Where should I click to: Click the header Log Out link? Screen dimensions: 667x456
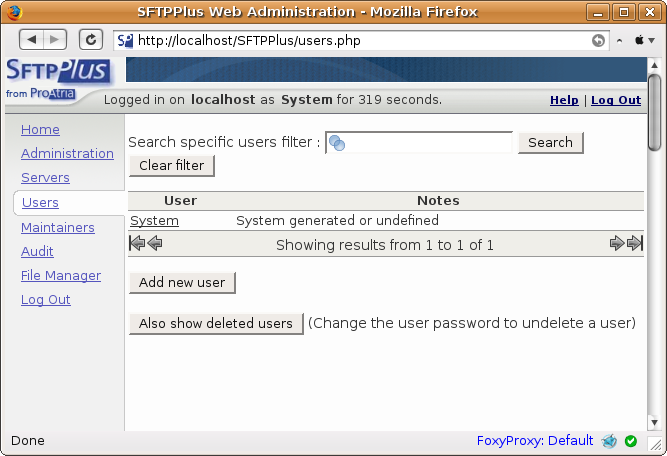click(616, 100)
